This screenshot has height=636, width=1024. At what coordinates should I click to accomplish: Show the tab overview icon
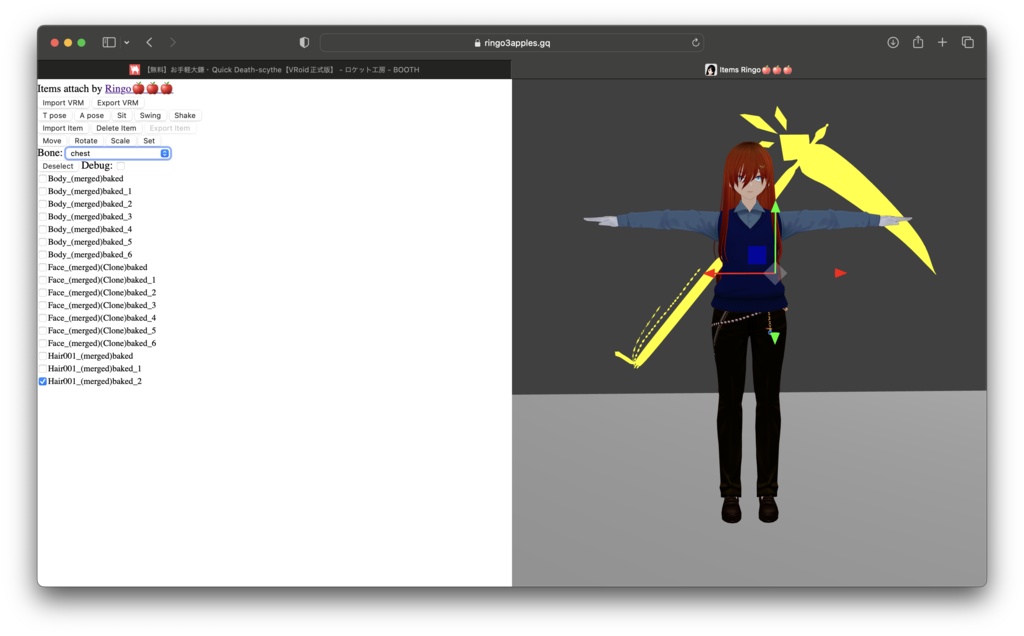968,42
